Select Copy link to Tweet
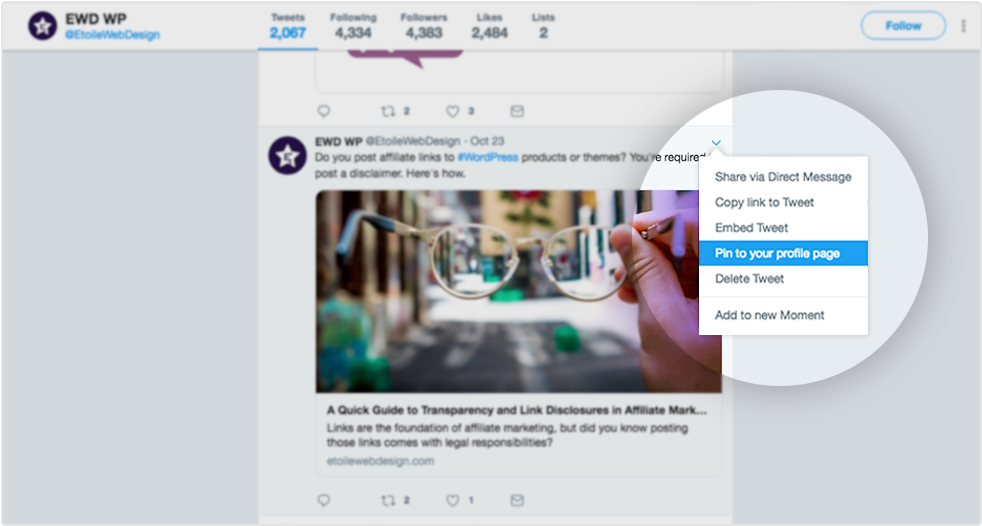Image resolution: width=982 pixels, height=526 pixels. point(764,202)
